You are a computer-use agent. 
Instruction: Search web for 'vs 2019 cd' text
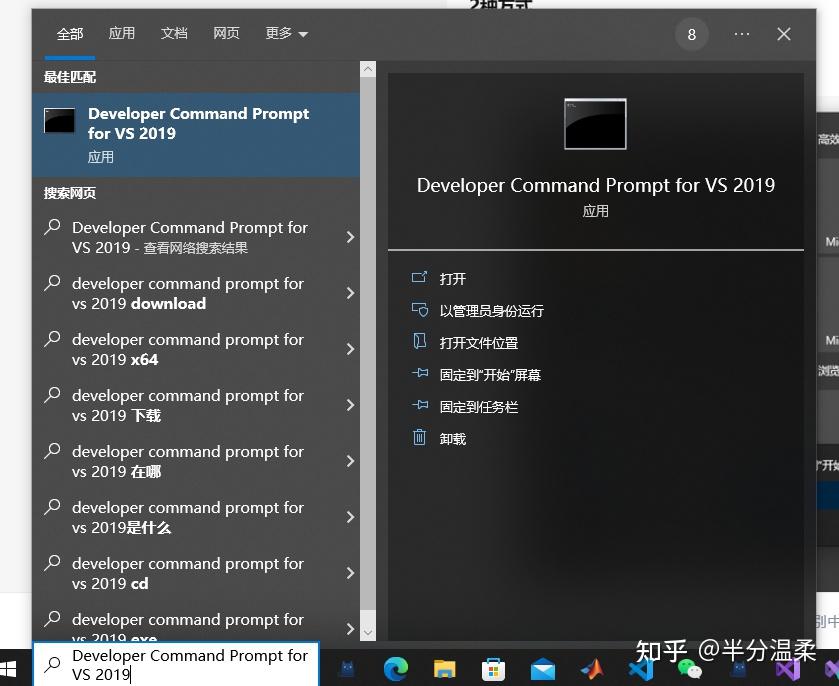click(x=188, y=573)
